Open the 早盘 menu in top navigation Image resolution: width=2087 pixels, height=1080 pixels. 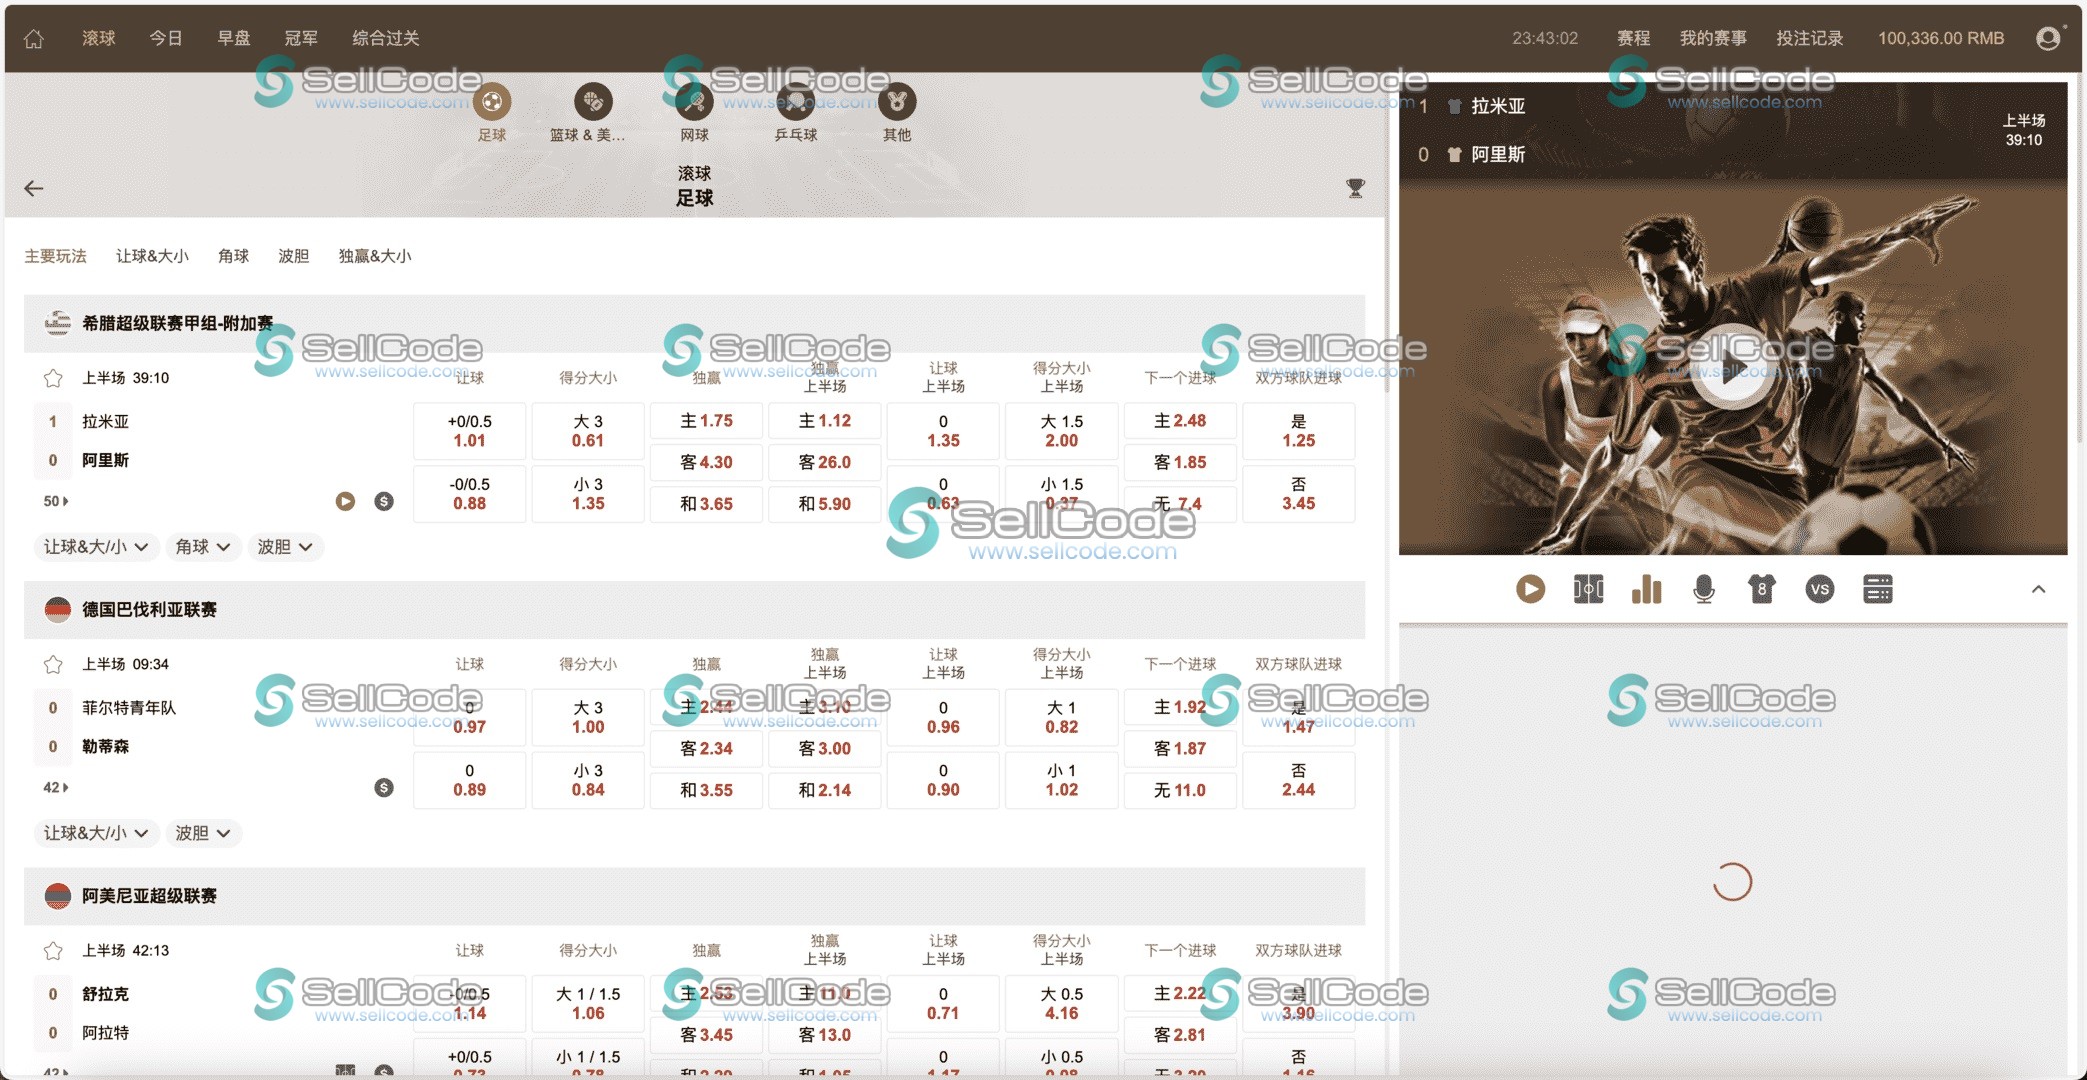point(233,37)
